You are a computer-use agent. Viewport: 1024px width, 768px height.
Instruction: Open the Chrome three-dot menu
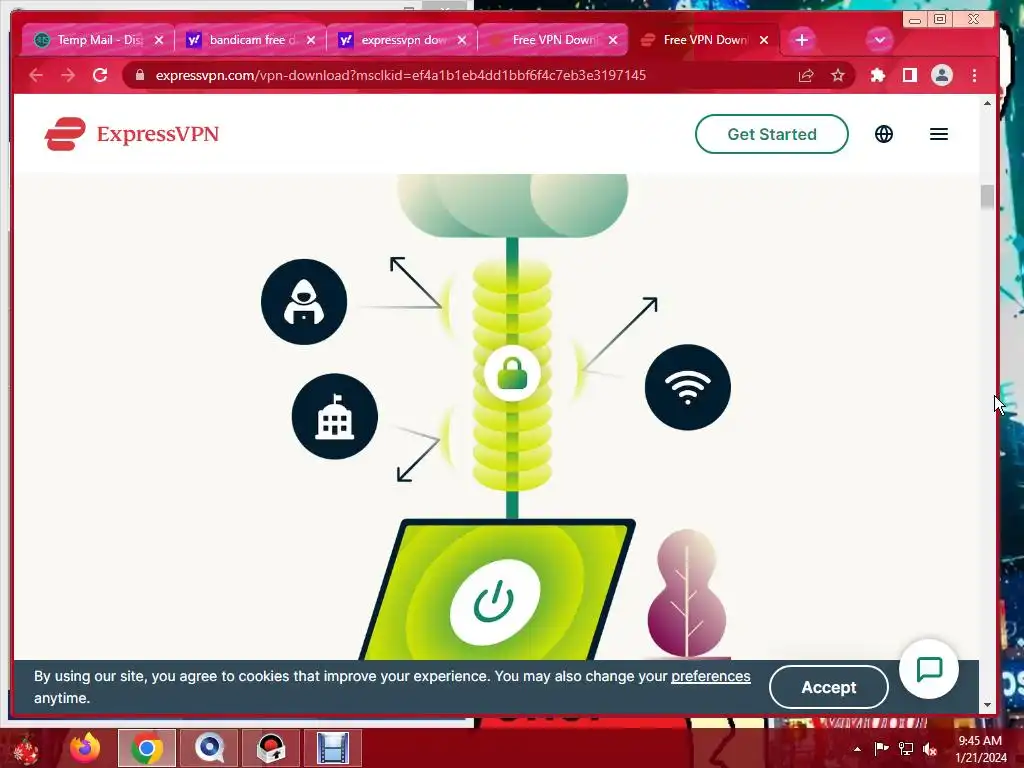coord(974,75)
